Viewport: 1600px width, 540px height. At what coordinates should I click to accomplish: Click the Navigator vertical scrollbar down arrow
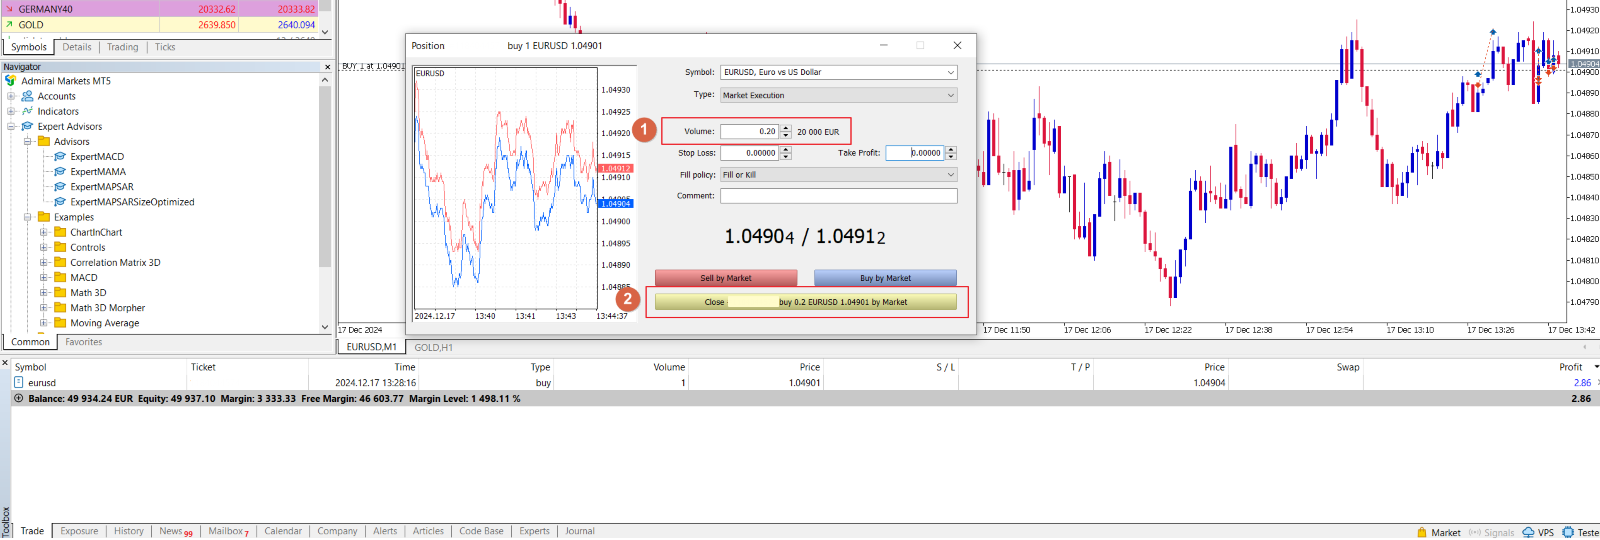point(324,326)
